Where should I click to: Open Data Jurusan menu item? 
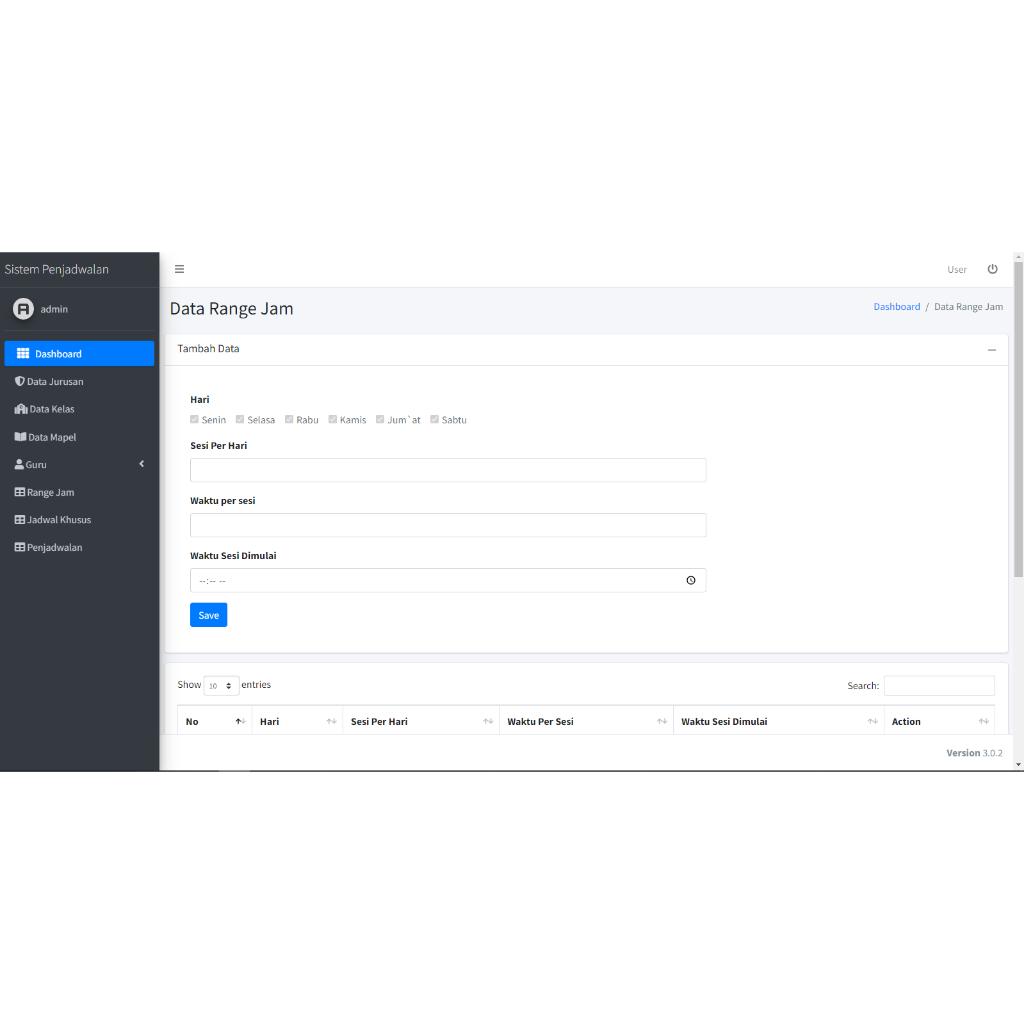[79, 381]
